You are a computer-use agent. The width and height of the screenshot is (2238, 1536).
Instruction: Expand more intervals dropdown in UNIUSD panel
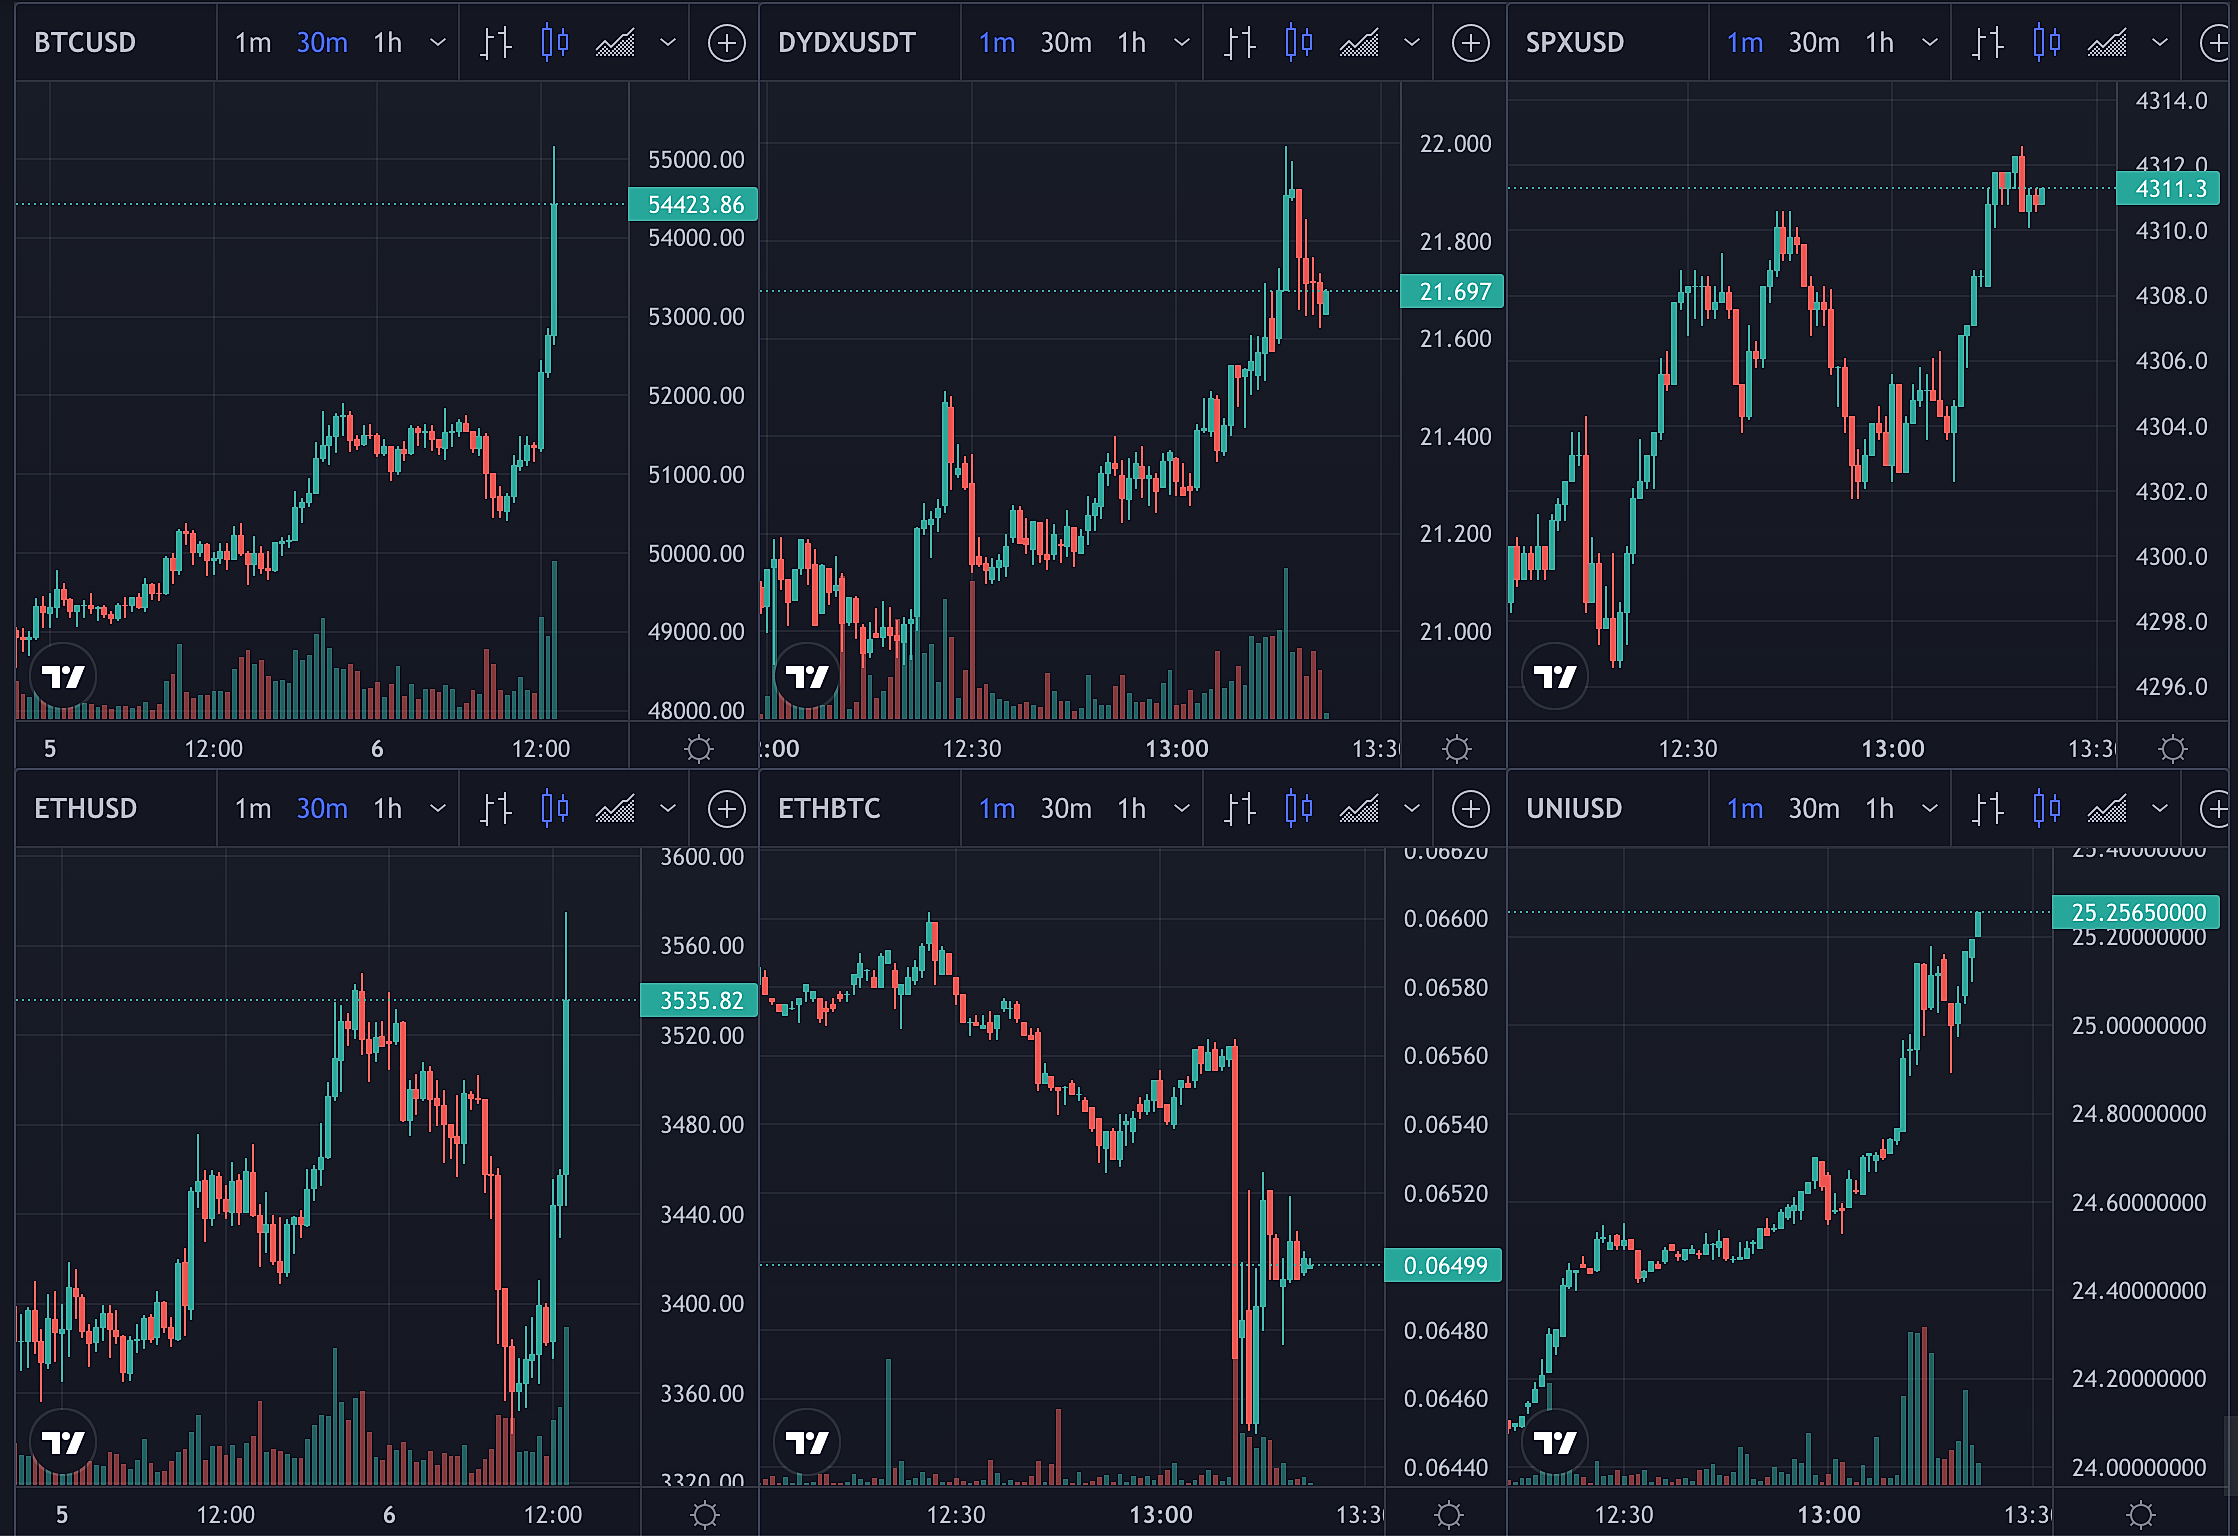1930,809
